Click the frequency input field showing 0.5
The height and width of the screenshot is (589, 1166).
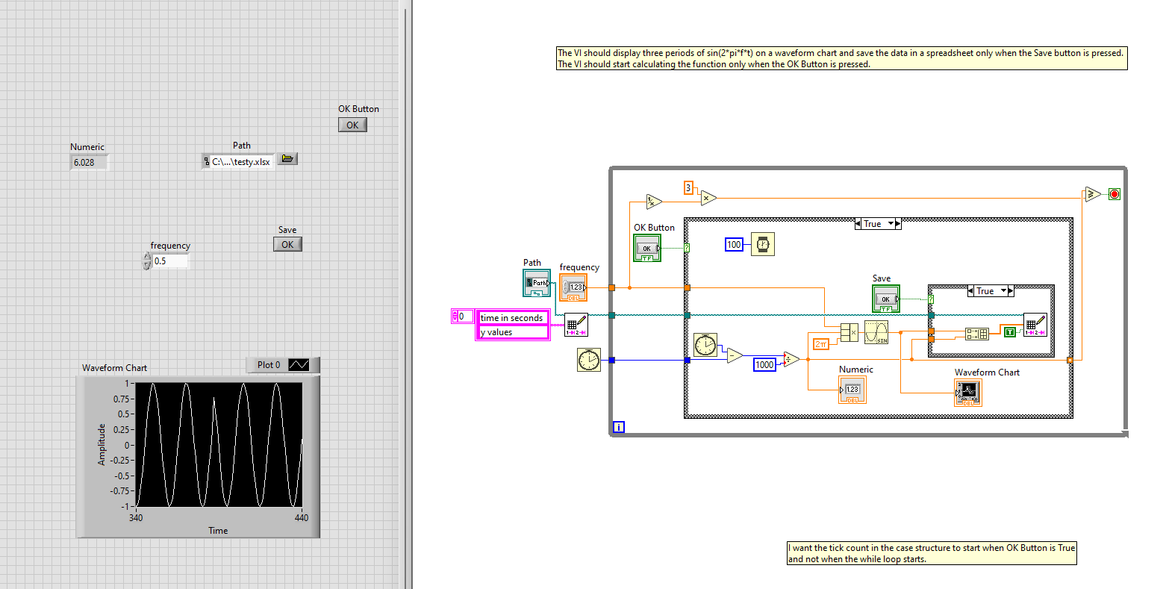(170, 261)
